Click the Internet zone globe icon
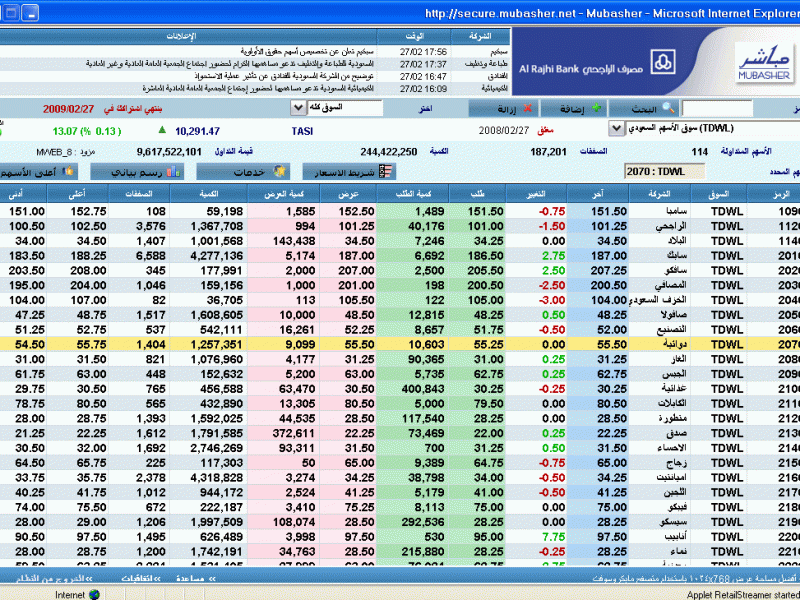 pos(94,594)
